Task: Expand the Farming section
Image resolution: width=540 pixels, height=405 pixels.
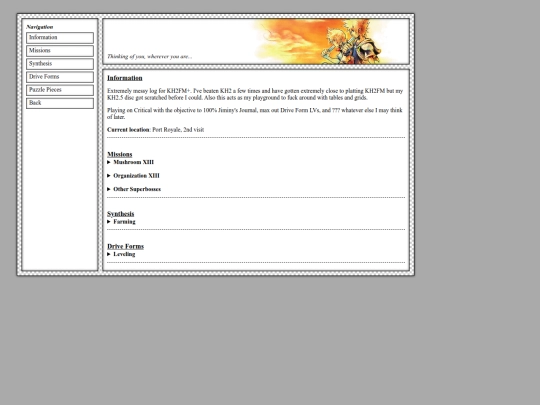Action: [x=121, y=221]
